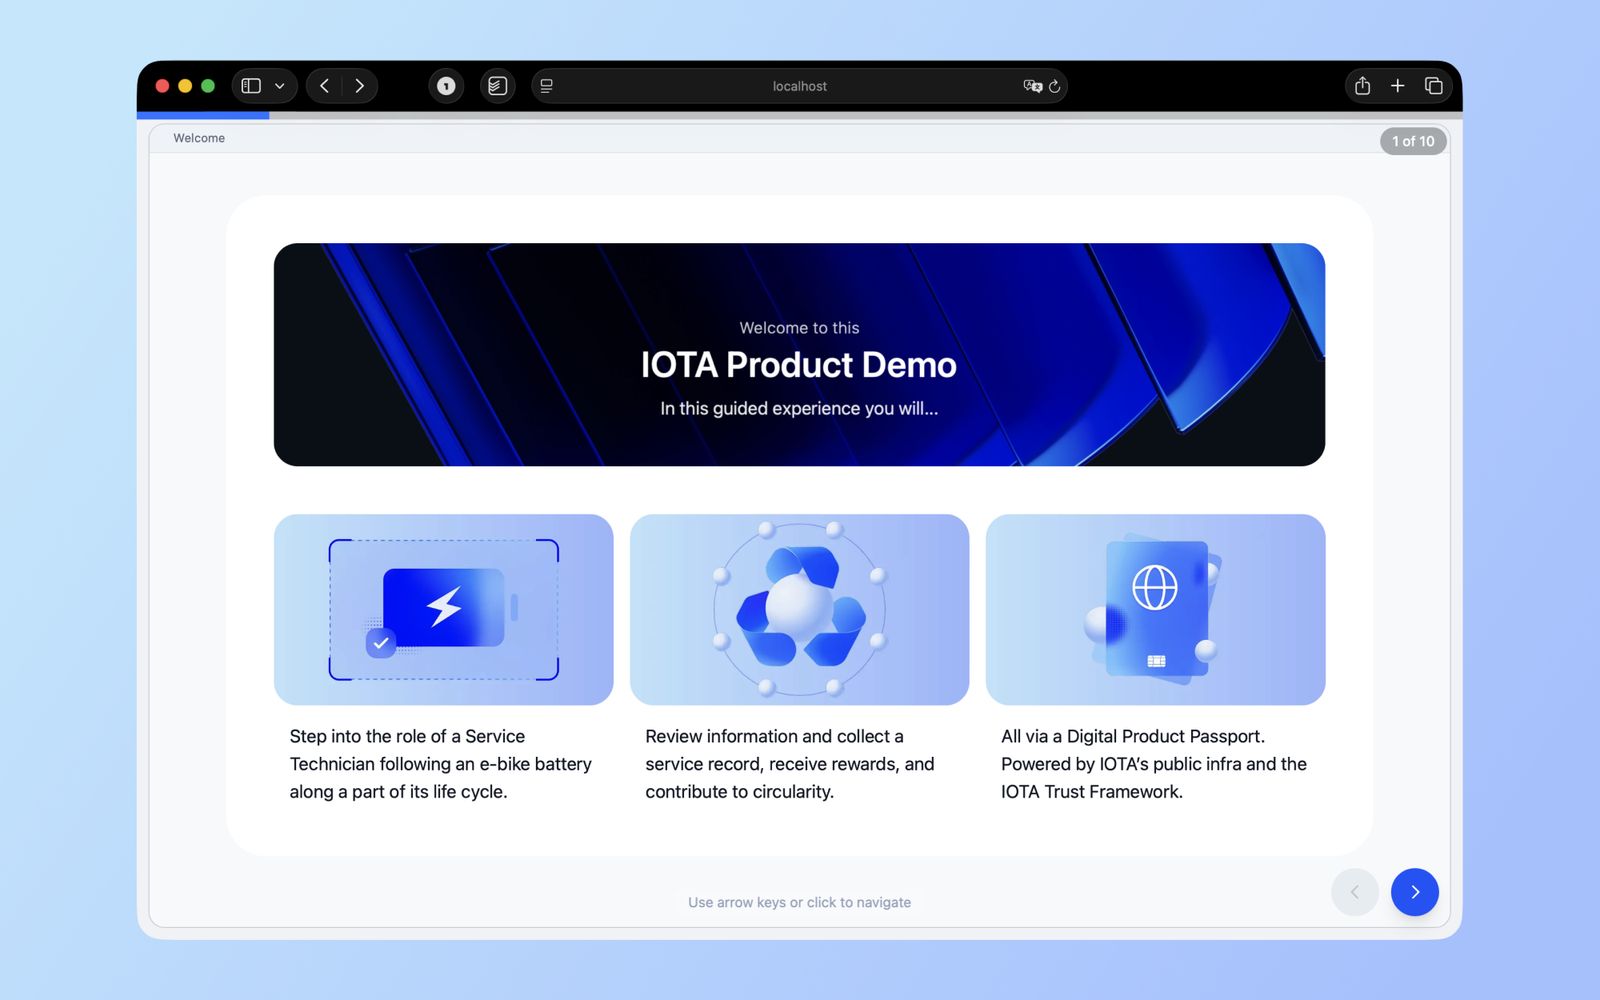Click 'Use arrow keys or click to navigate' hint
Screen dimensions: 1600x1000
click(x=799, y=902)
